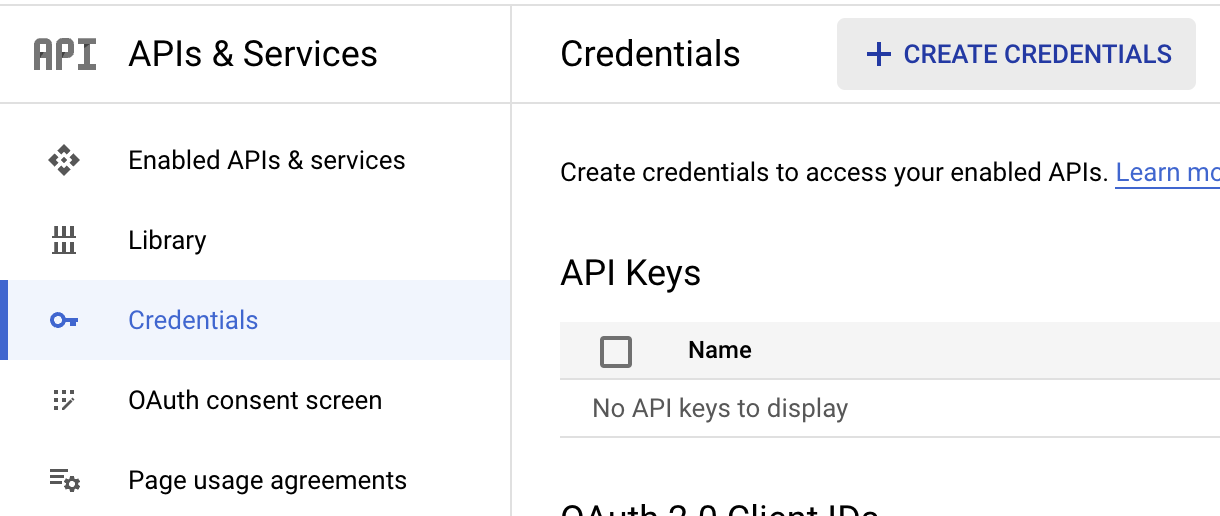Tick the select-all API keys checkbox
This screenshot has width=1220, height=516.
point(616,351)
